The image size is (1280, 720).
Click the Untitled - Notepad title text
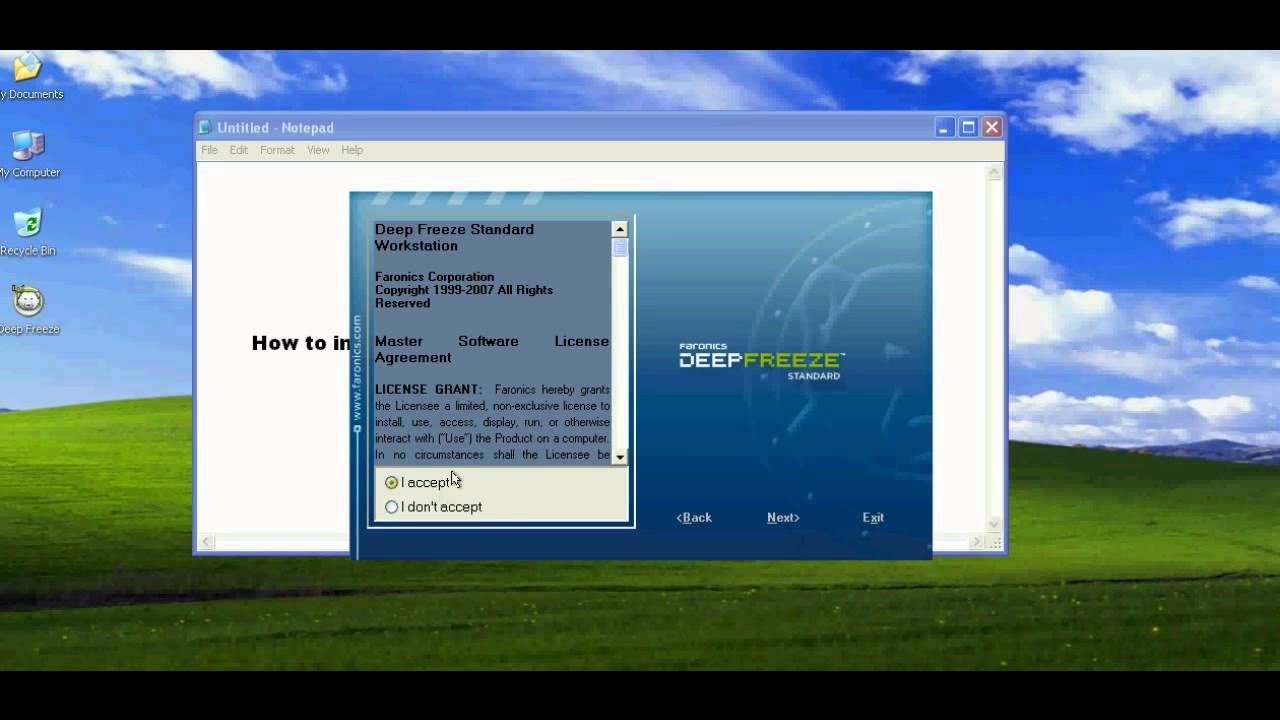(x=276, y=127)
